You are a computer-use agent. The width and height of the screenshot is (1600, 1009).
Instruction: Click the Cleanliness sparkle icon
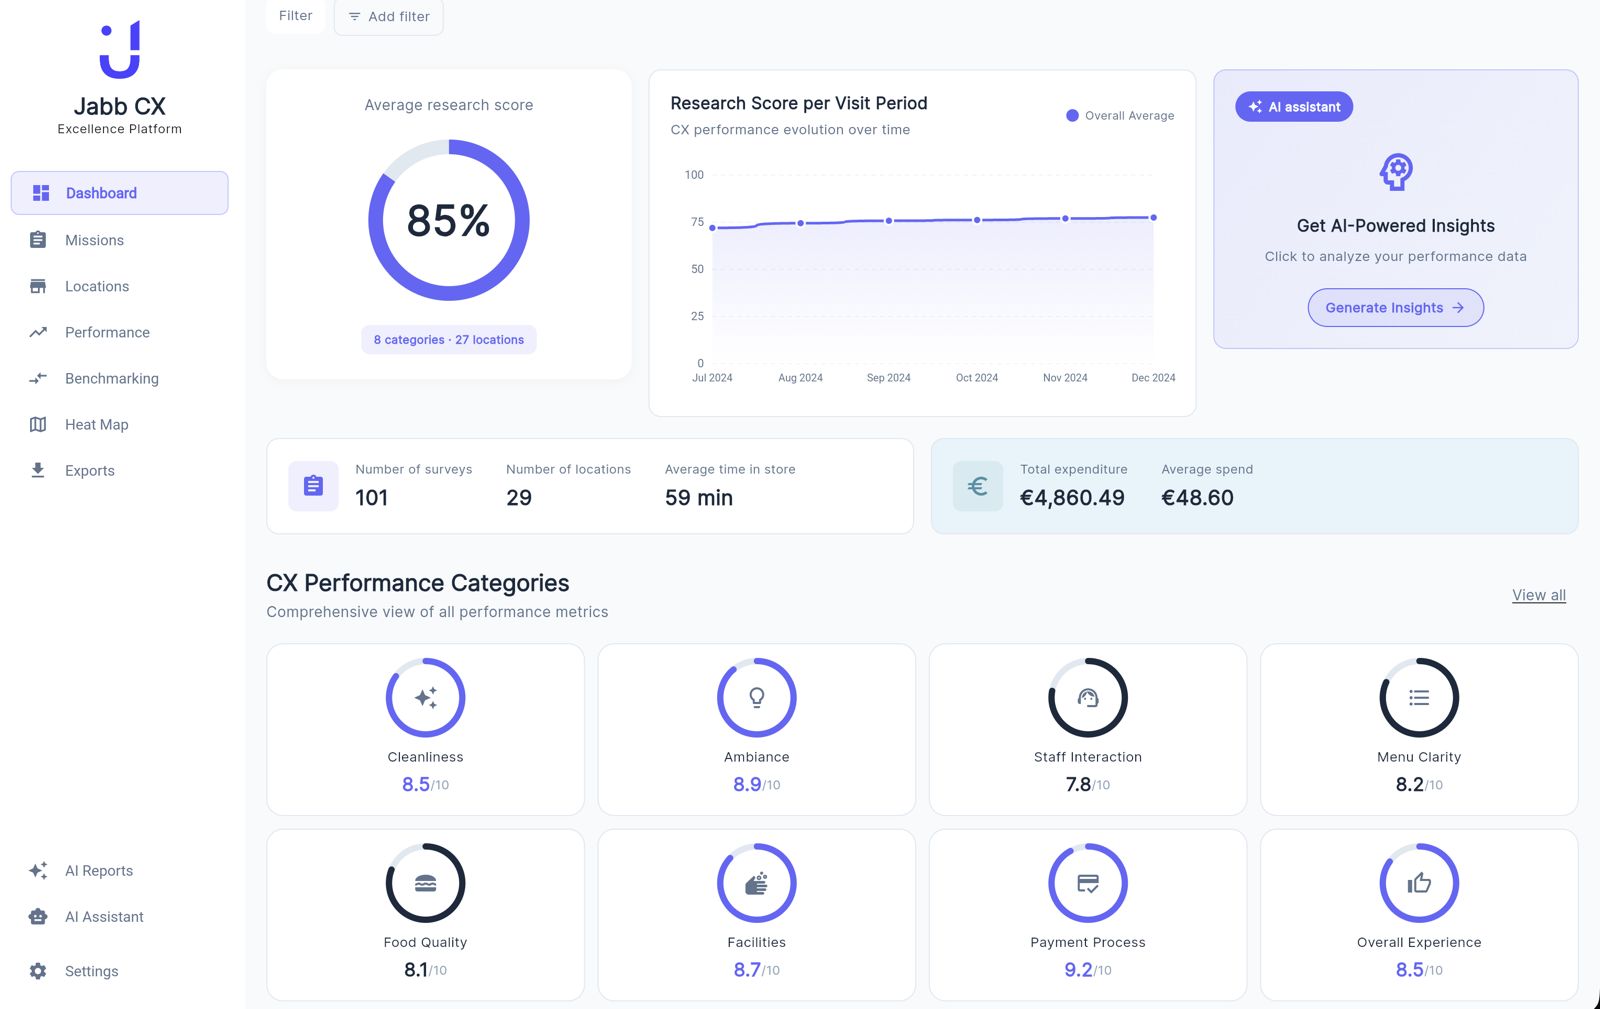(x=425, y=698)
